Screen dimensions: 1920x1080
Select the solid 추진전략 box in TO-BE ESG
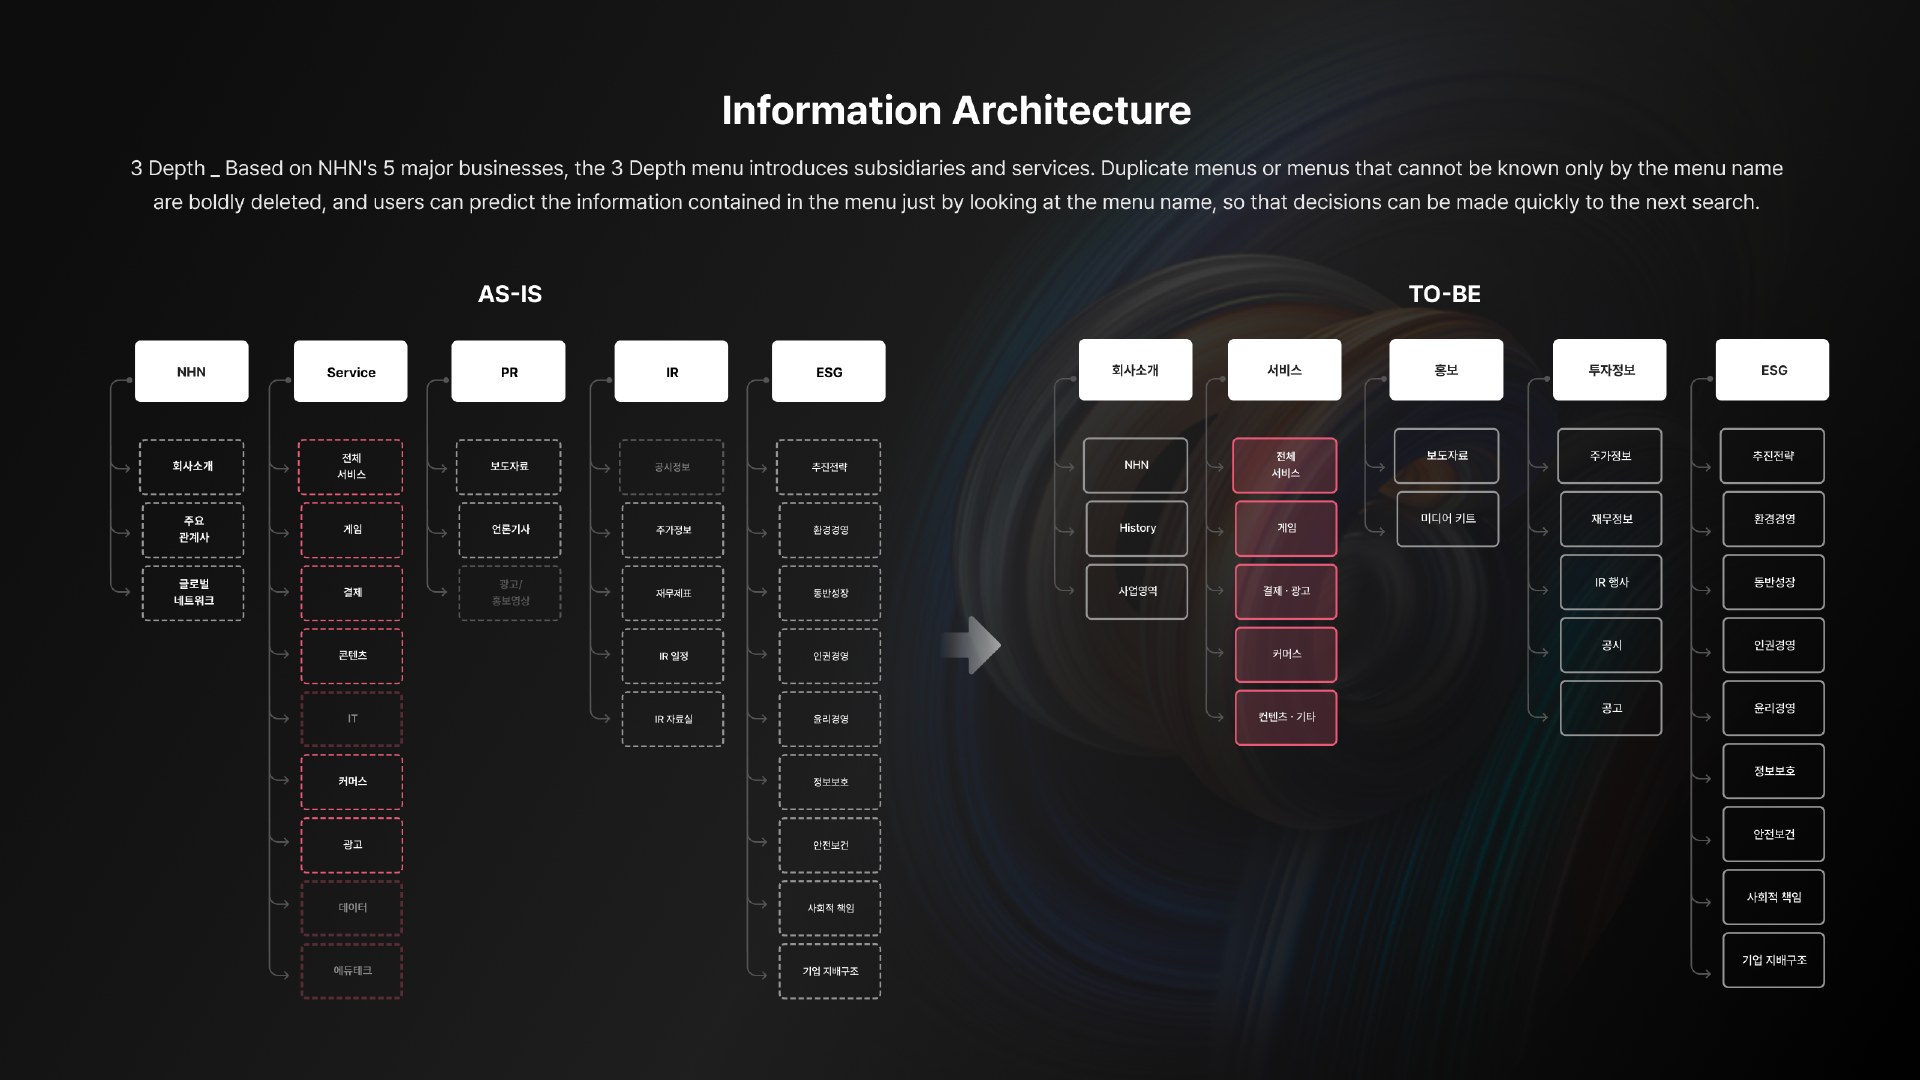1773,456
